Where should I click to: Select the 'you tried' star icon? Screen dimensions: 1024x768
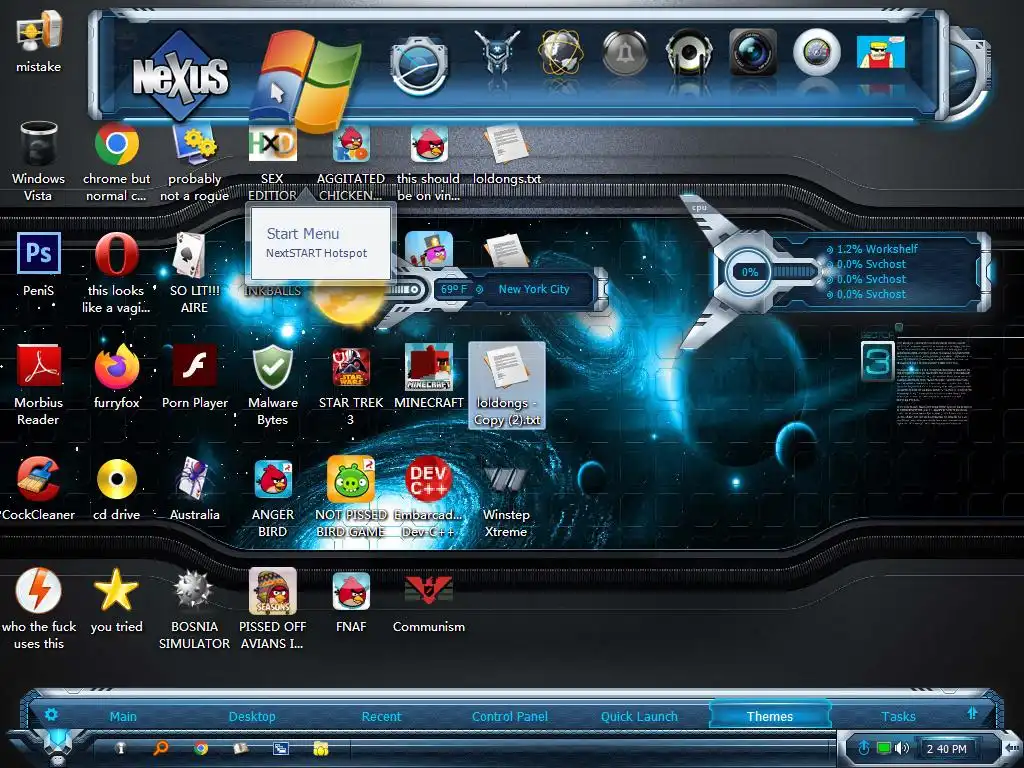[x=116, y=601]
